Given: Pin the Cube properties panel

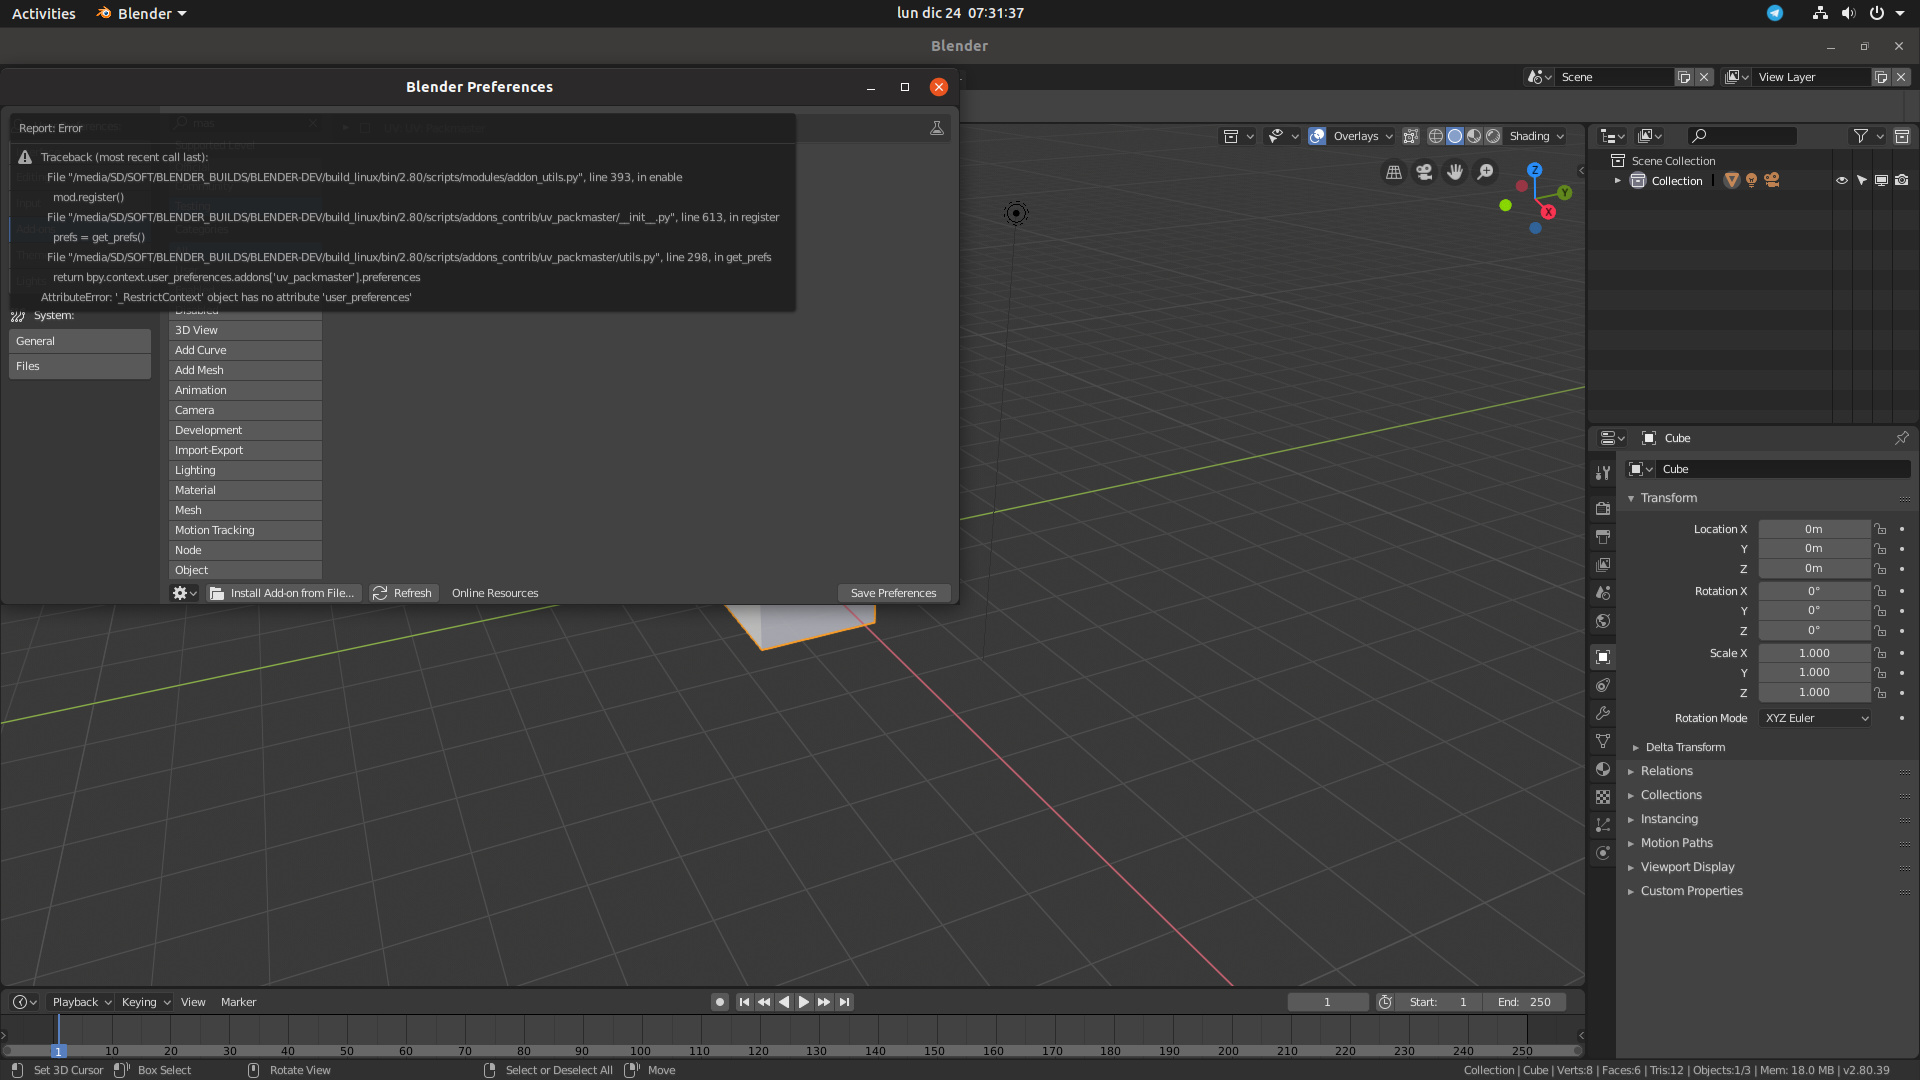Looking at the screenshot, I should point(1901,438).
